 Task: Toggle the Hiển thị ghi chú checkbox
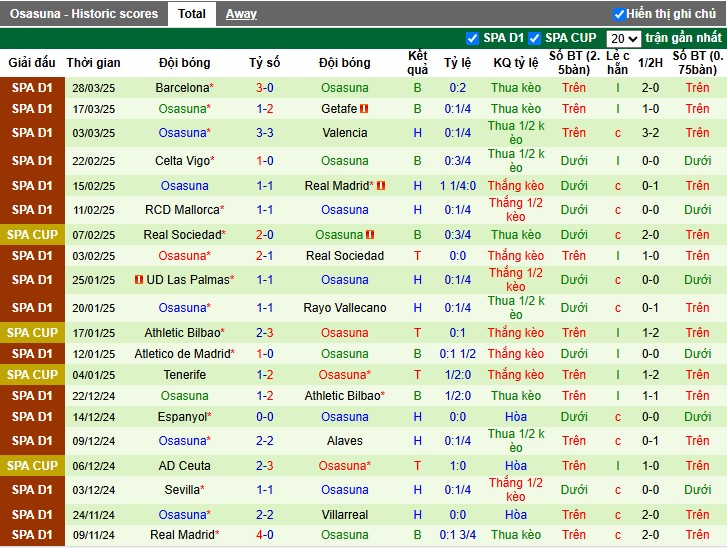(x=619, y=14)
